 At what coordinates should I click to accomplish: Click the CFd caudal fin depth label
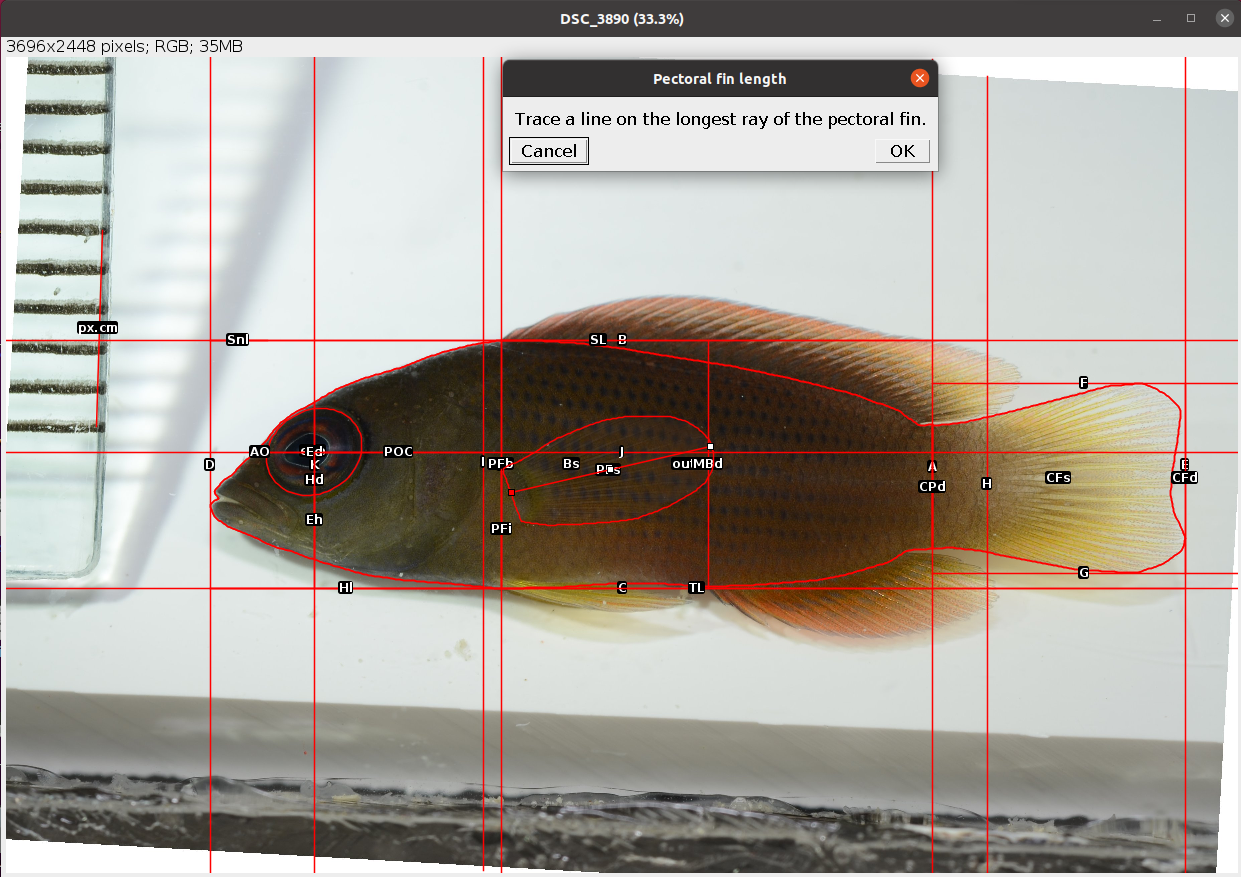coord(1184,478)
